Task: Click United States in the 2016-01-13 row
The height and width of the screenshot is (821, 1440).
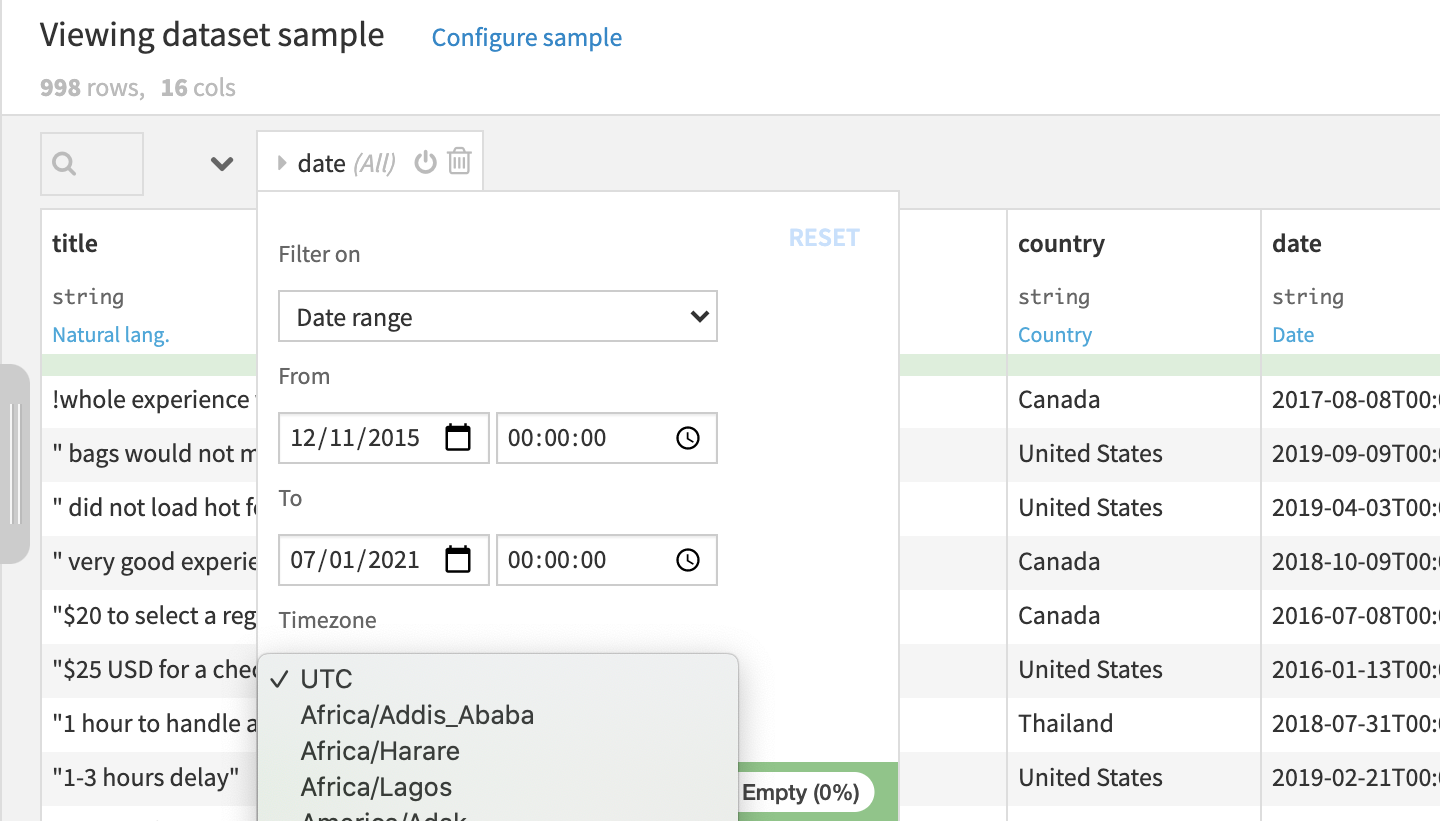Action: tap(1134, 669)
